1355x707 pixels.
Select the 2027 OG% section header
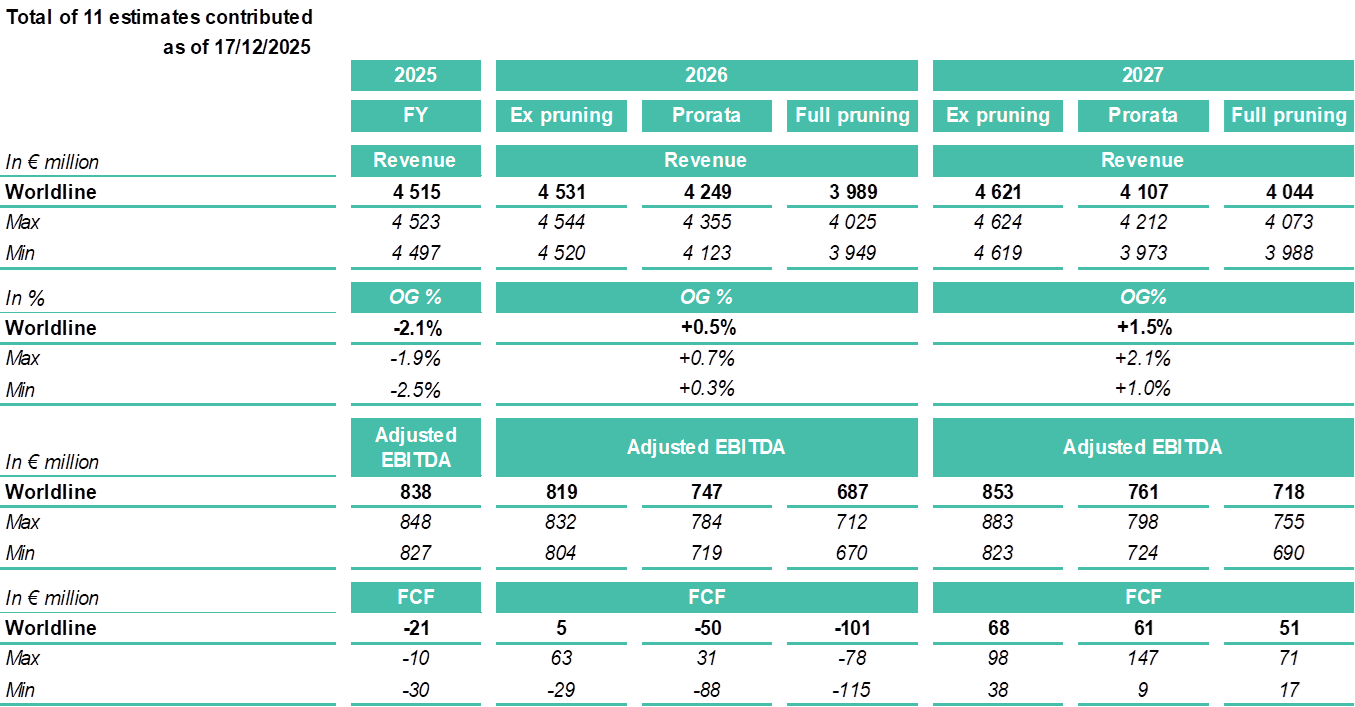click(1142, 297)
